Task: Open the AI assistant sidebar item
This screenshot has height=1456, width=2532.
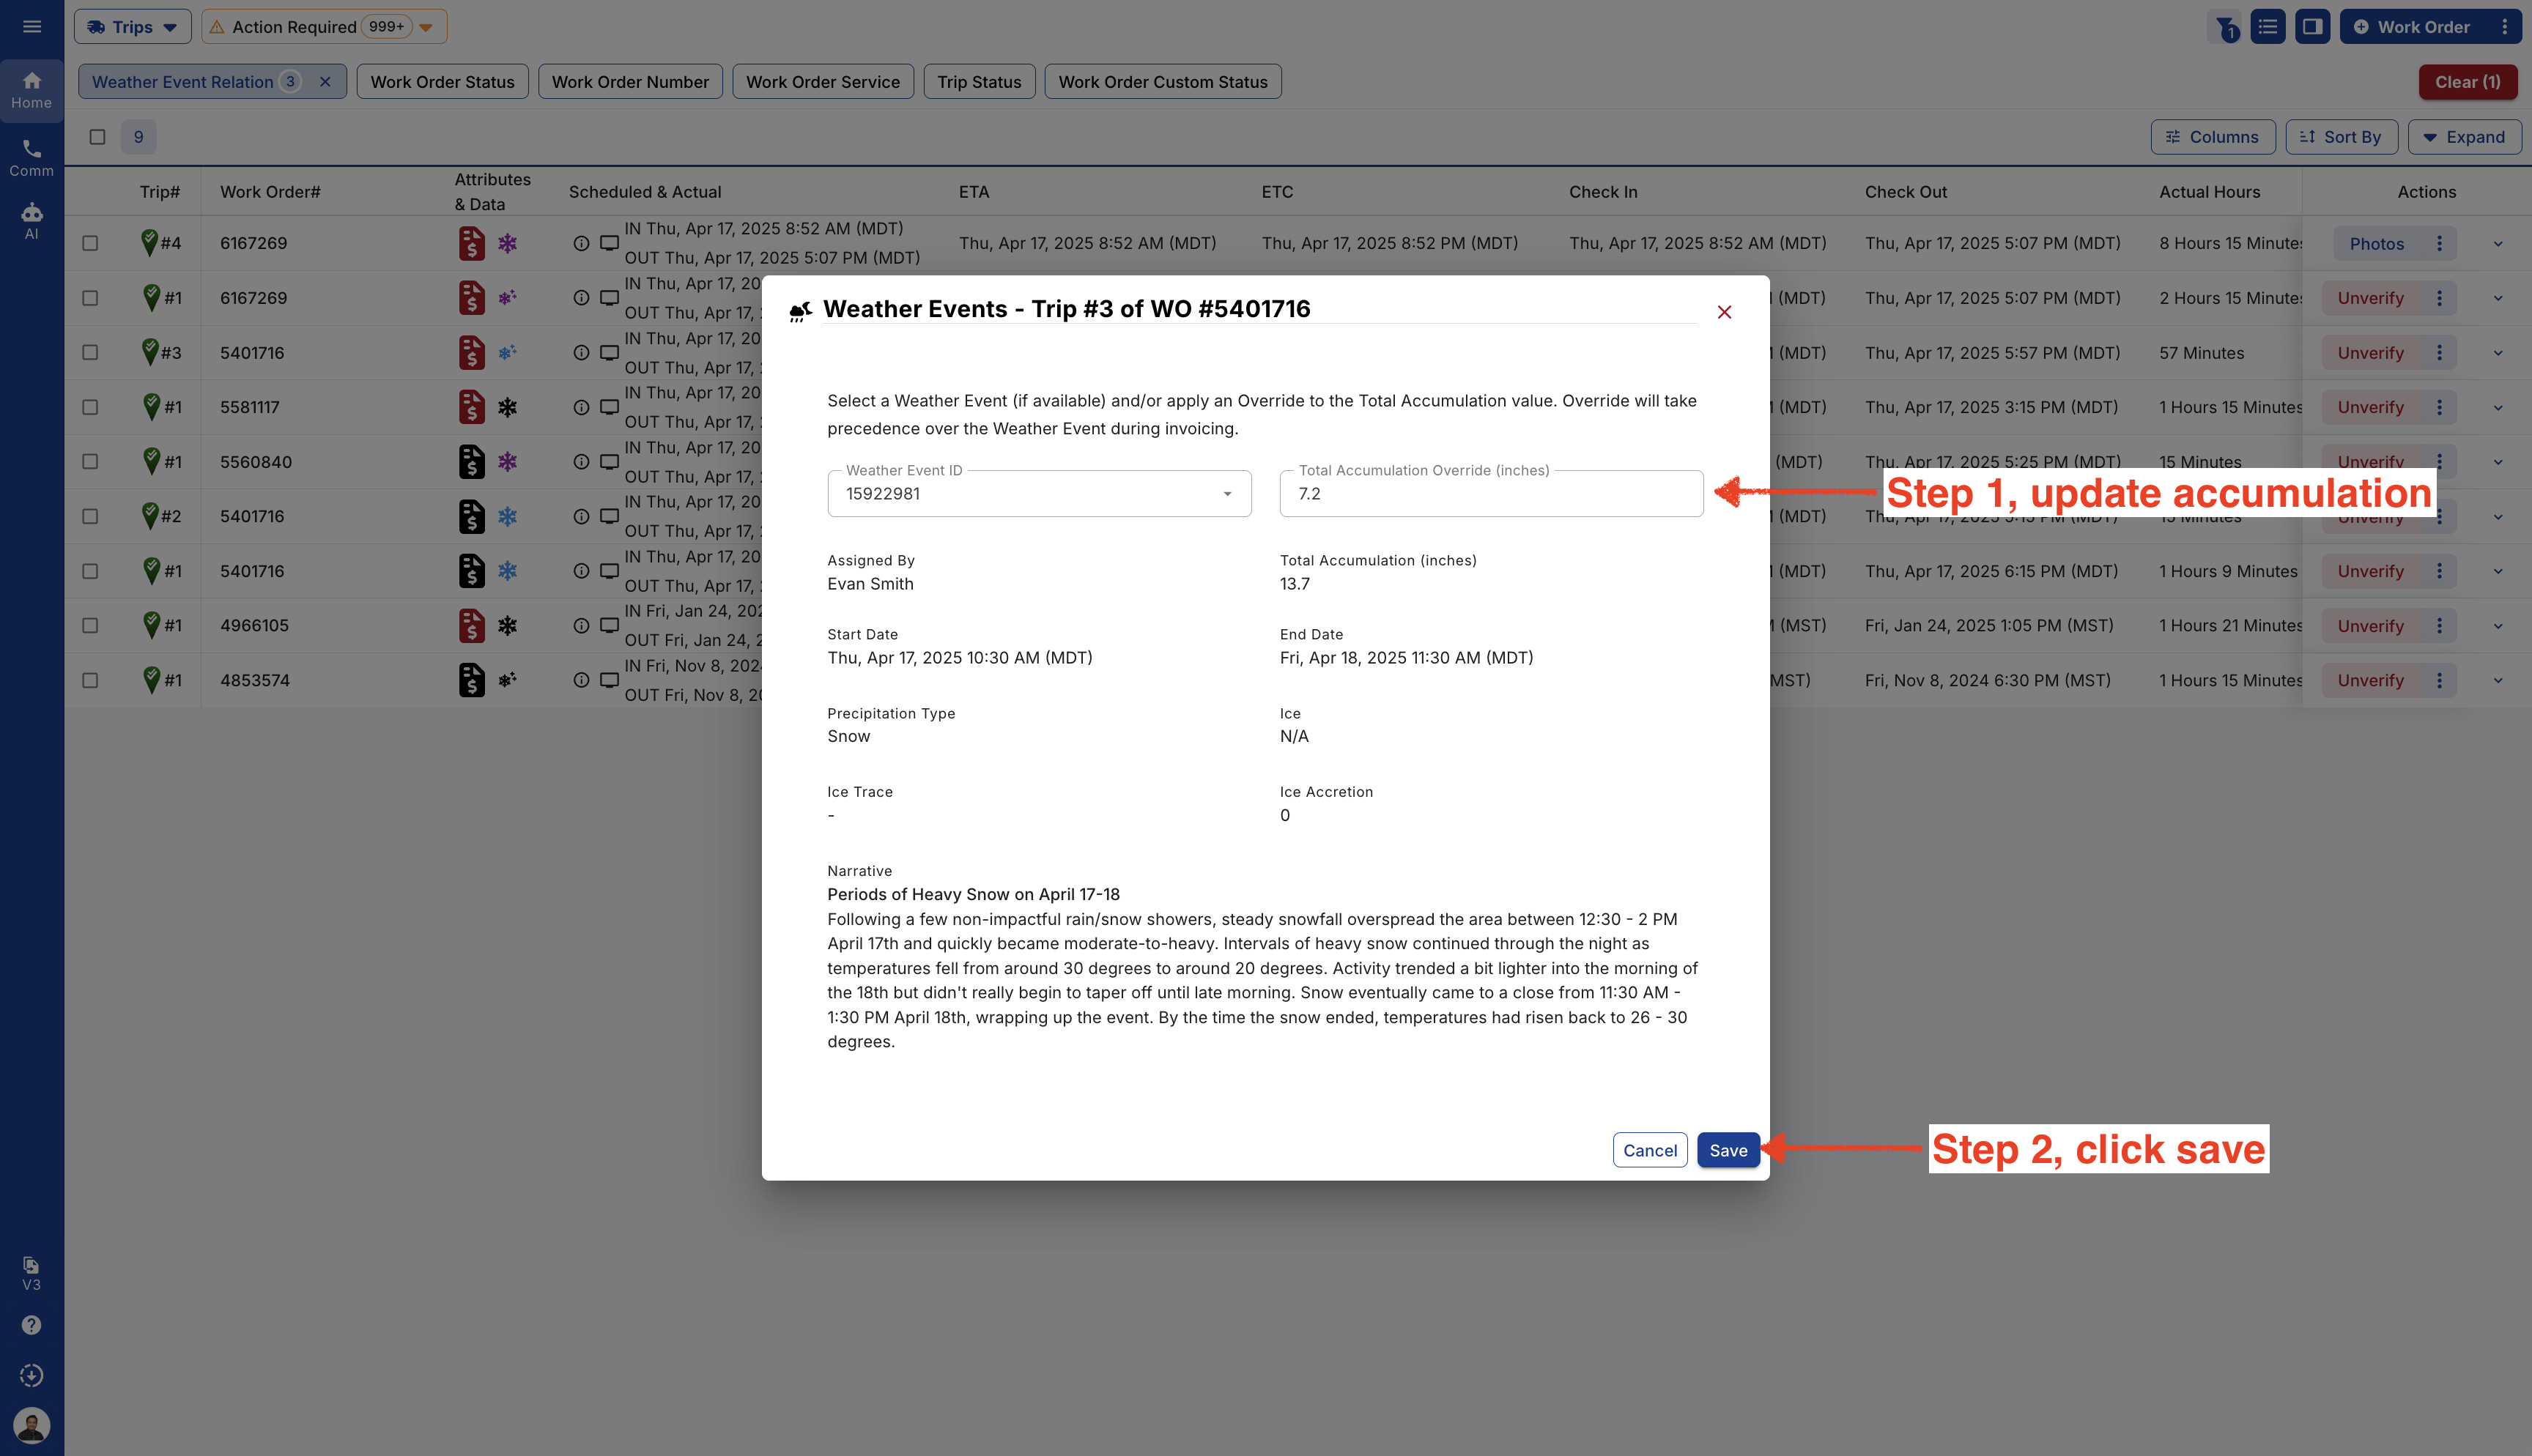Action: (x=32, y=221)
